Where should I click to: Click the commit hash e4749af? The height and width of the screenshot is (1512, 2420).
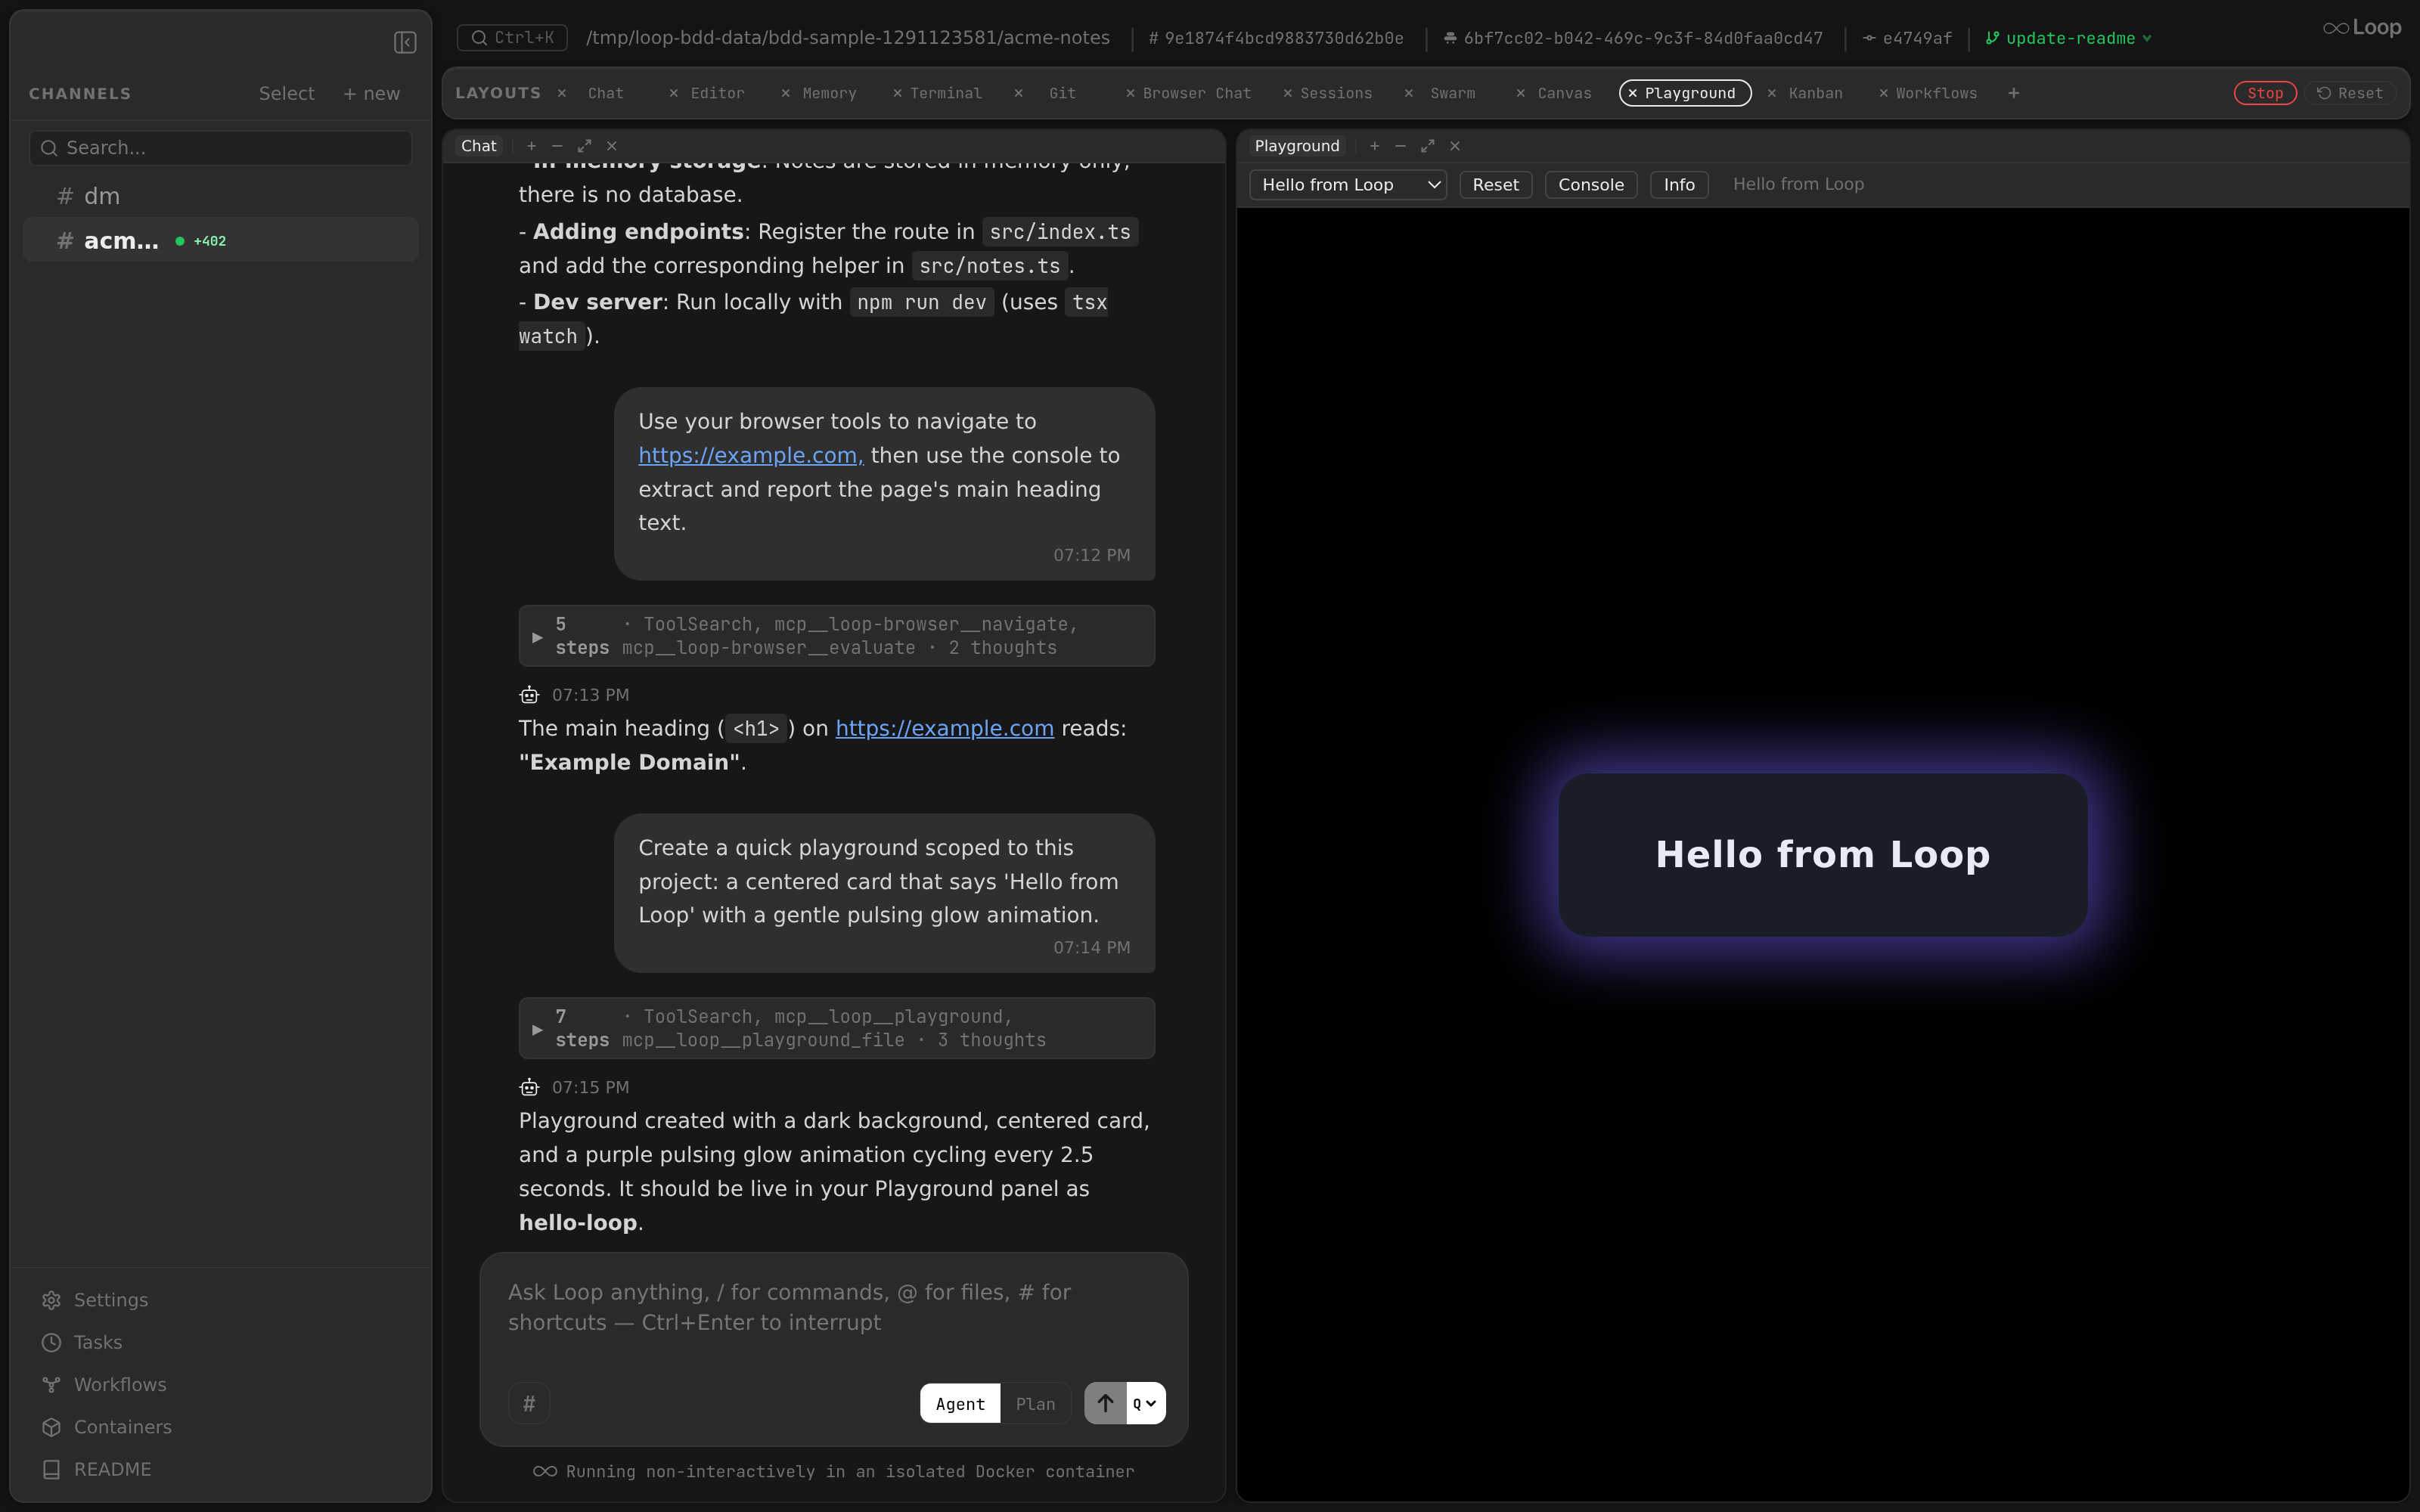click(1907, 38)
